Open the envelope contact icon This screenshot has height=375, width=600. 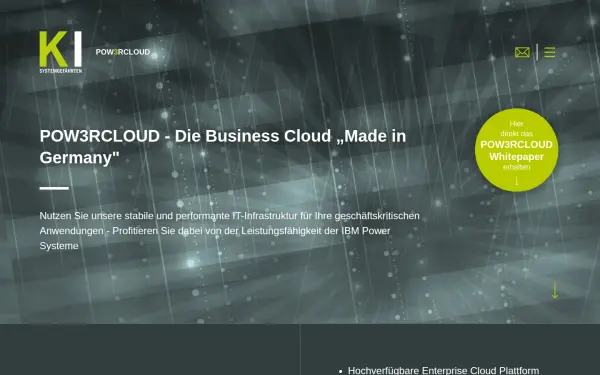(x=522, y=52)
